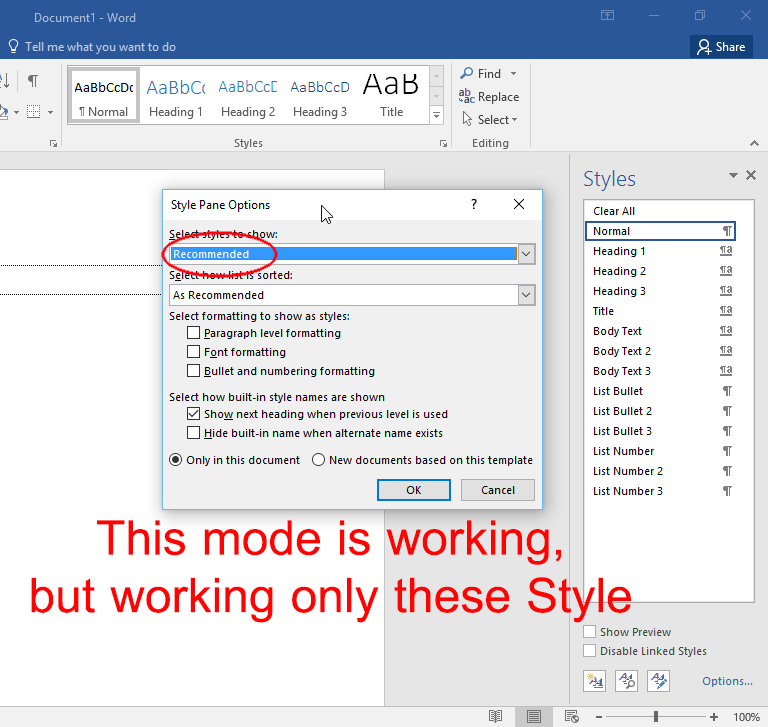Click the Find magnifier icon
Screen dimensions: 768x727
pyautogui.click(x=466, y=73)
